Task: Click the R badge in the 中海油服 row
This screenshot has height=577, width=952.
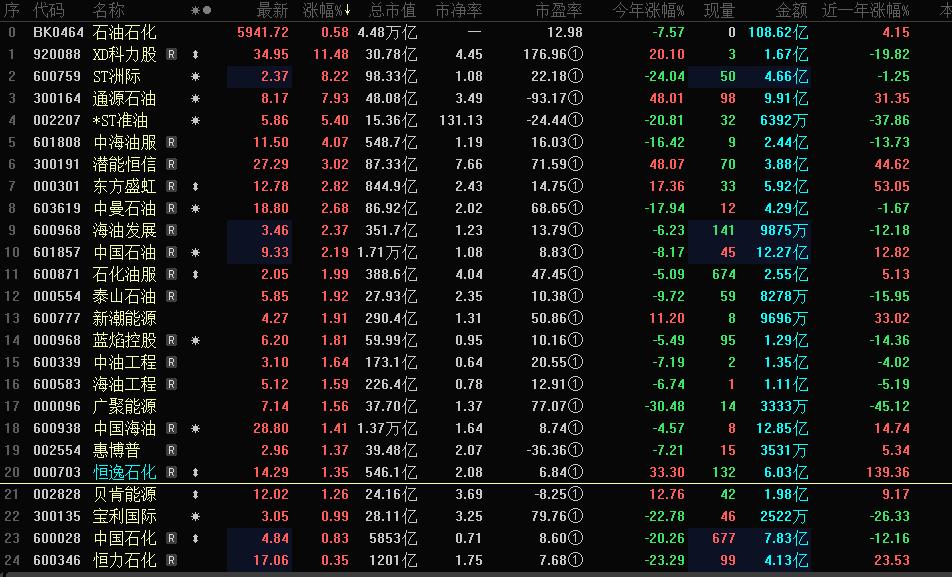Action: click(x=171, y=143)
